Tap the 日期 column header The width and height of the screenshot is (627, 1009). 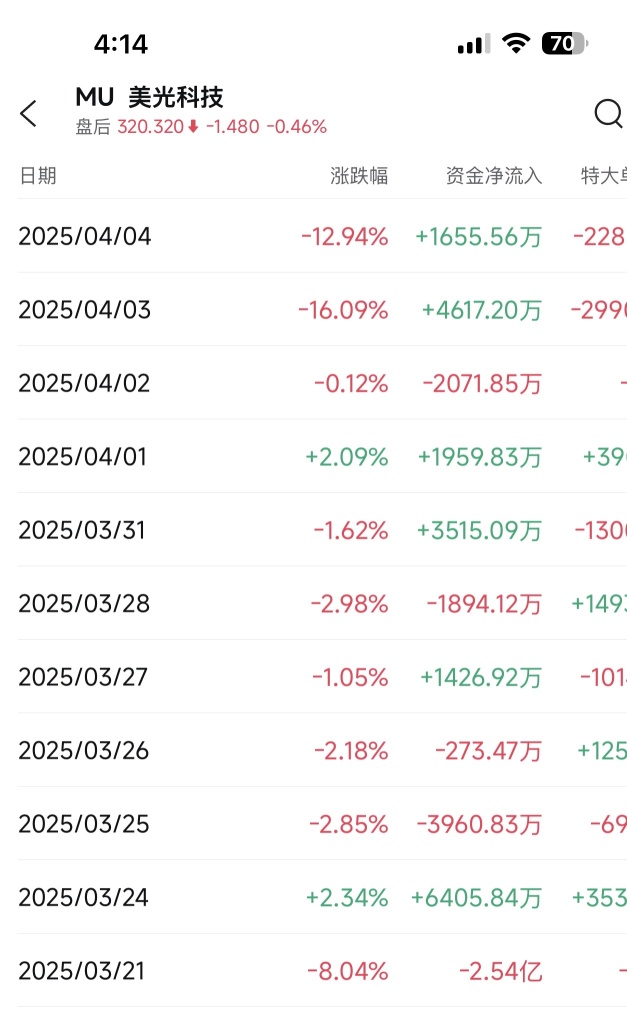click(x=38, y=176)
